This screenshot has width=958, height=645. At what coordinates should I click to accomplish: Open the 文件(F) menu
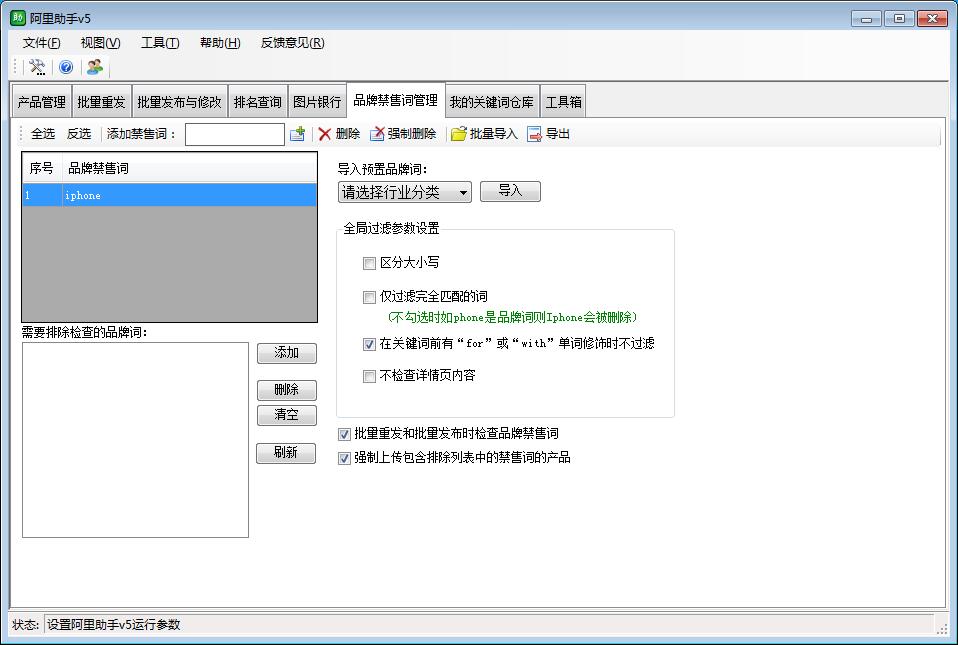click(x=42, y=43)
